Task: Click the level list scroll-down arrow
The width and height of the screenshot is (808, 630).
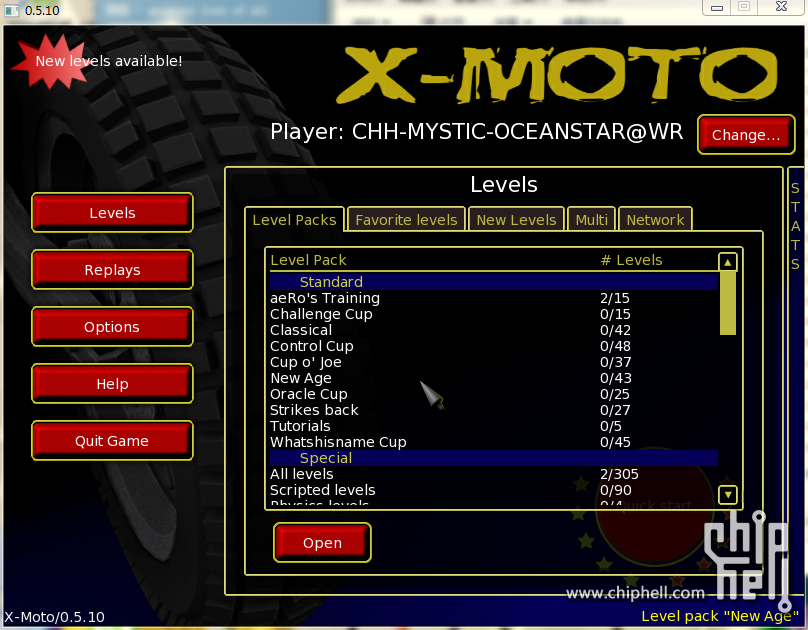Action: (x=728, y=495)
